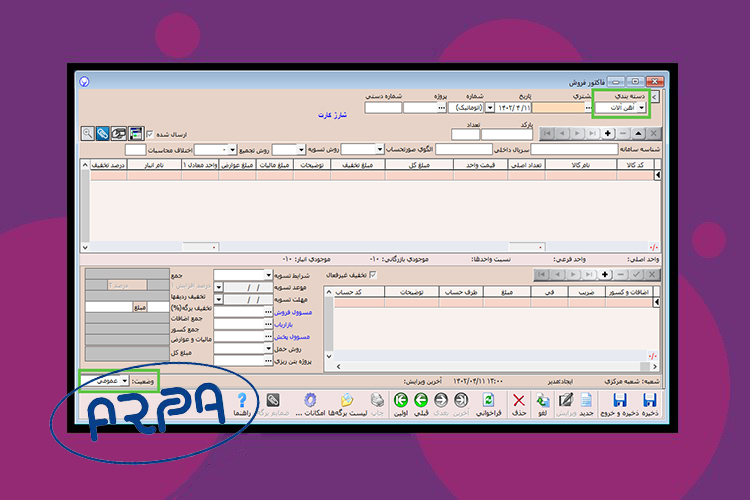The image size is (750, 500).
Task: Open the تاریخ date picker arrow
Action: click(490, 108)
